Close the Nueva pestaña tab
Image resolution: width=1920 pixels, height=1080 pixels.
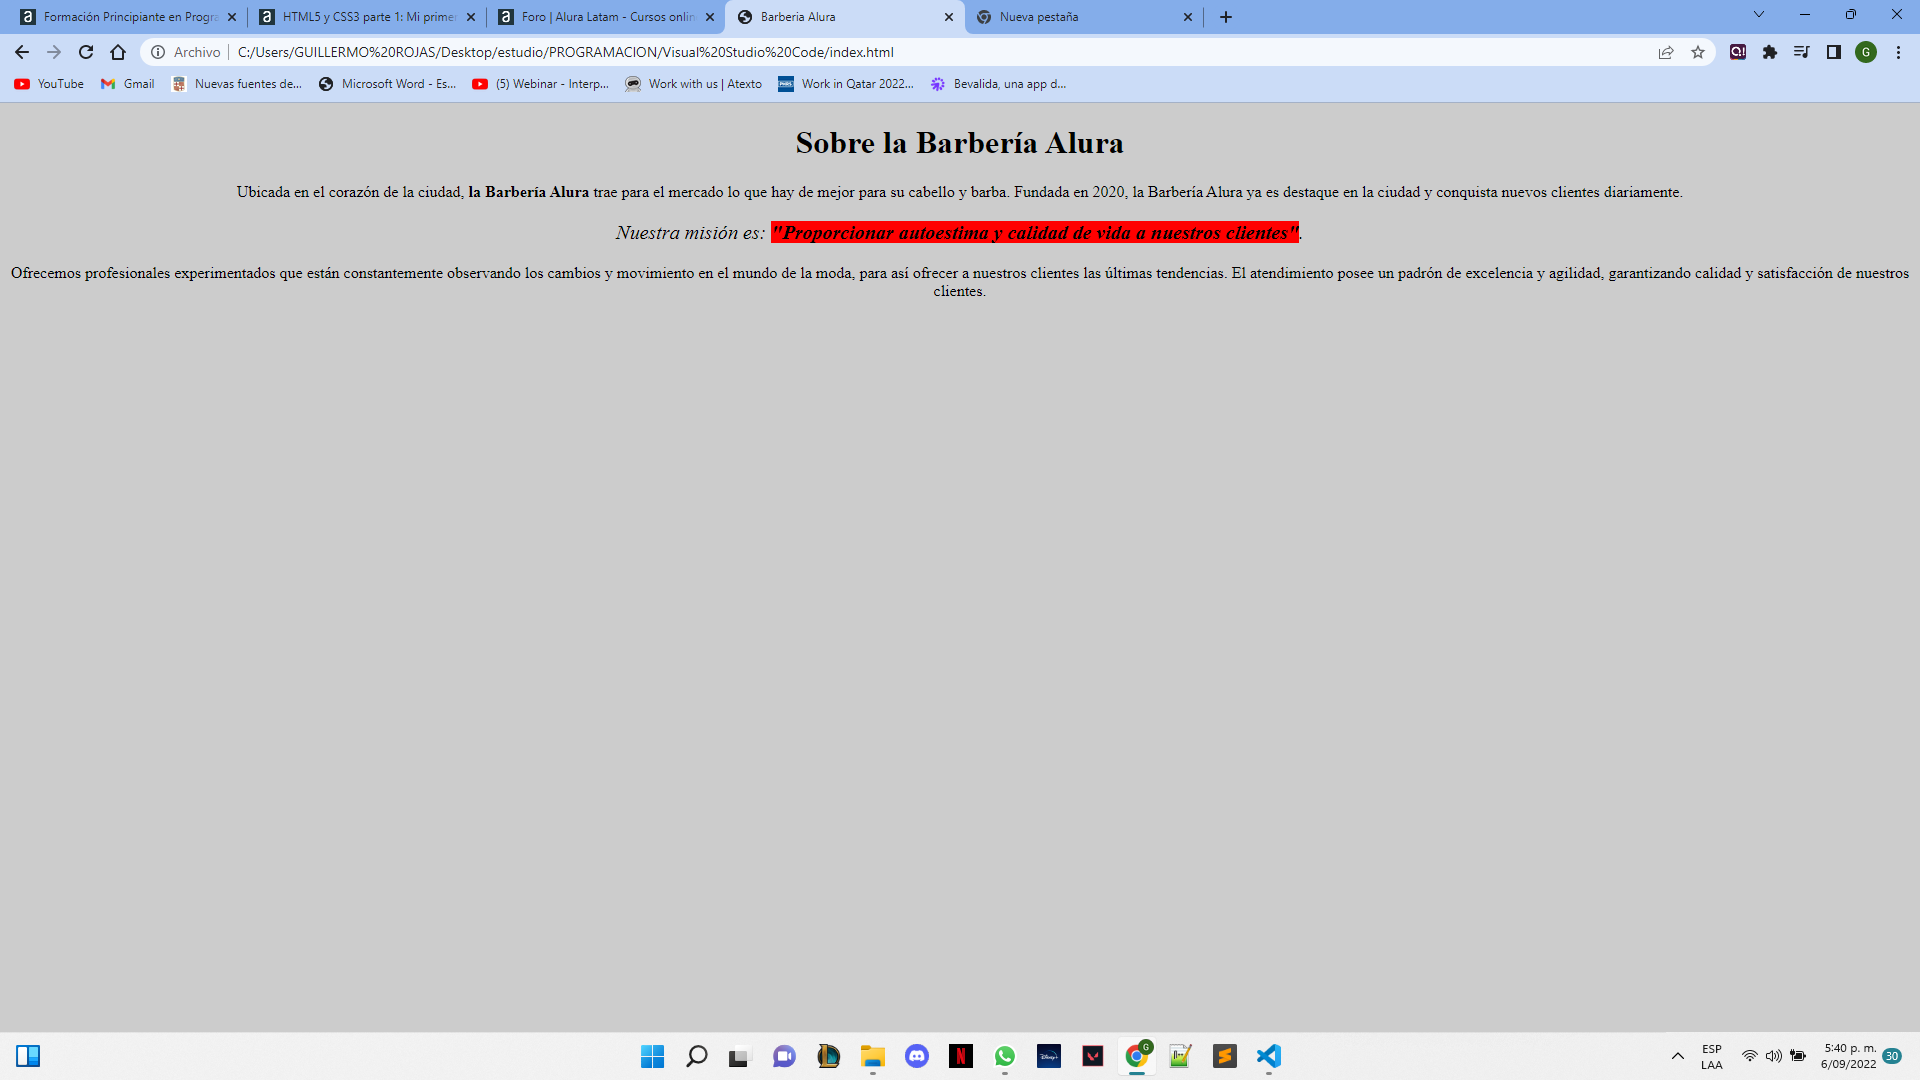[1188, 17]
